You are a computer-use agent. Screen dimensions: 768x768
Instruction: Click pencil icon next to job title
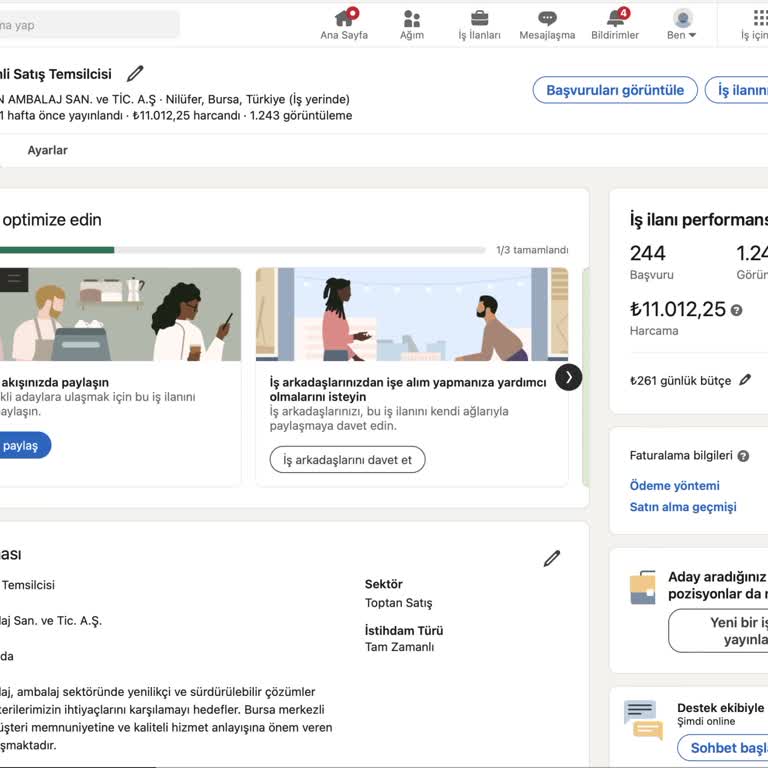point(135,74)
